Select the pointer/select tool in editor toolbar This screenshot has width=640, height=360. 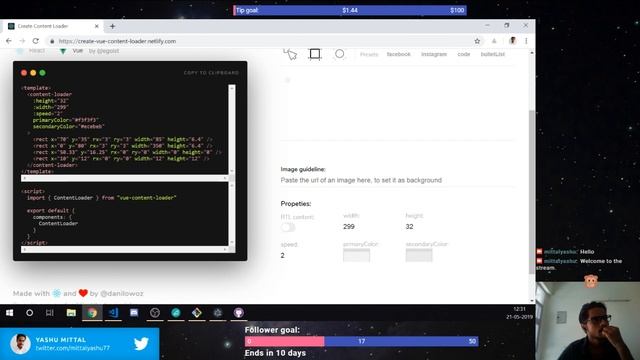pyautogui.click(x=290, y=54)
